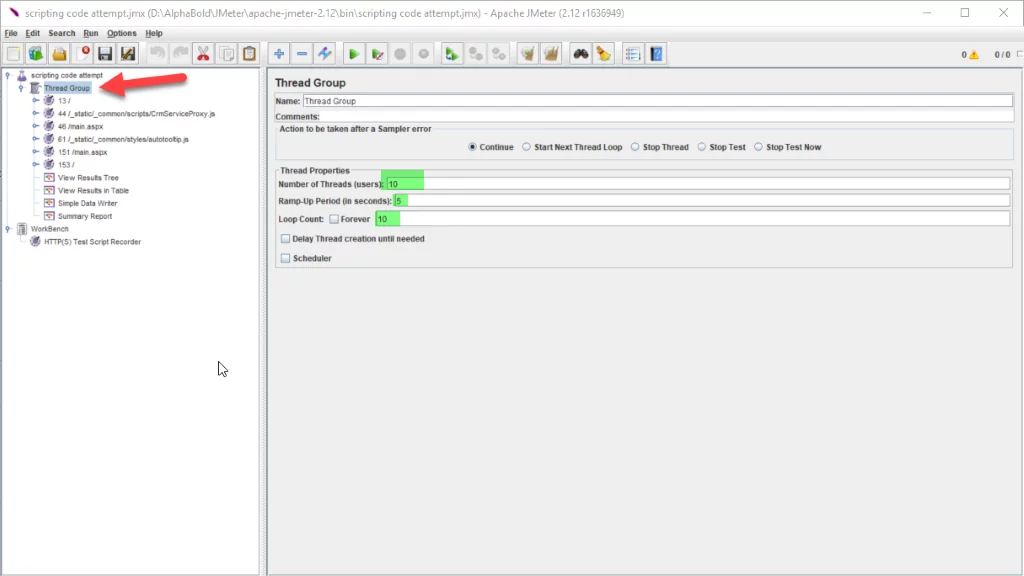Tick the Scheduler checkbox

coord(285,259)
